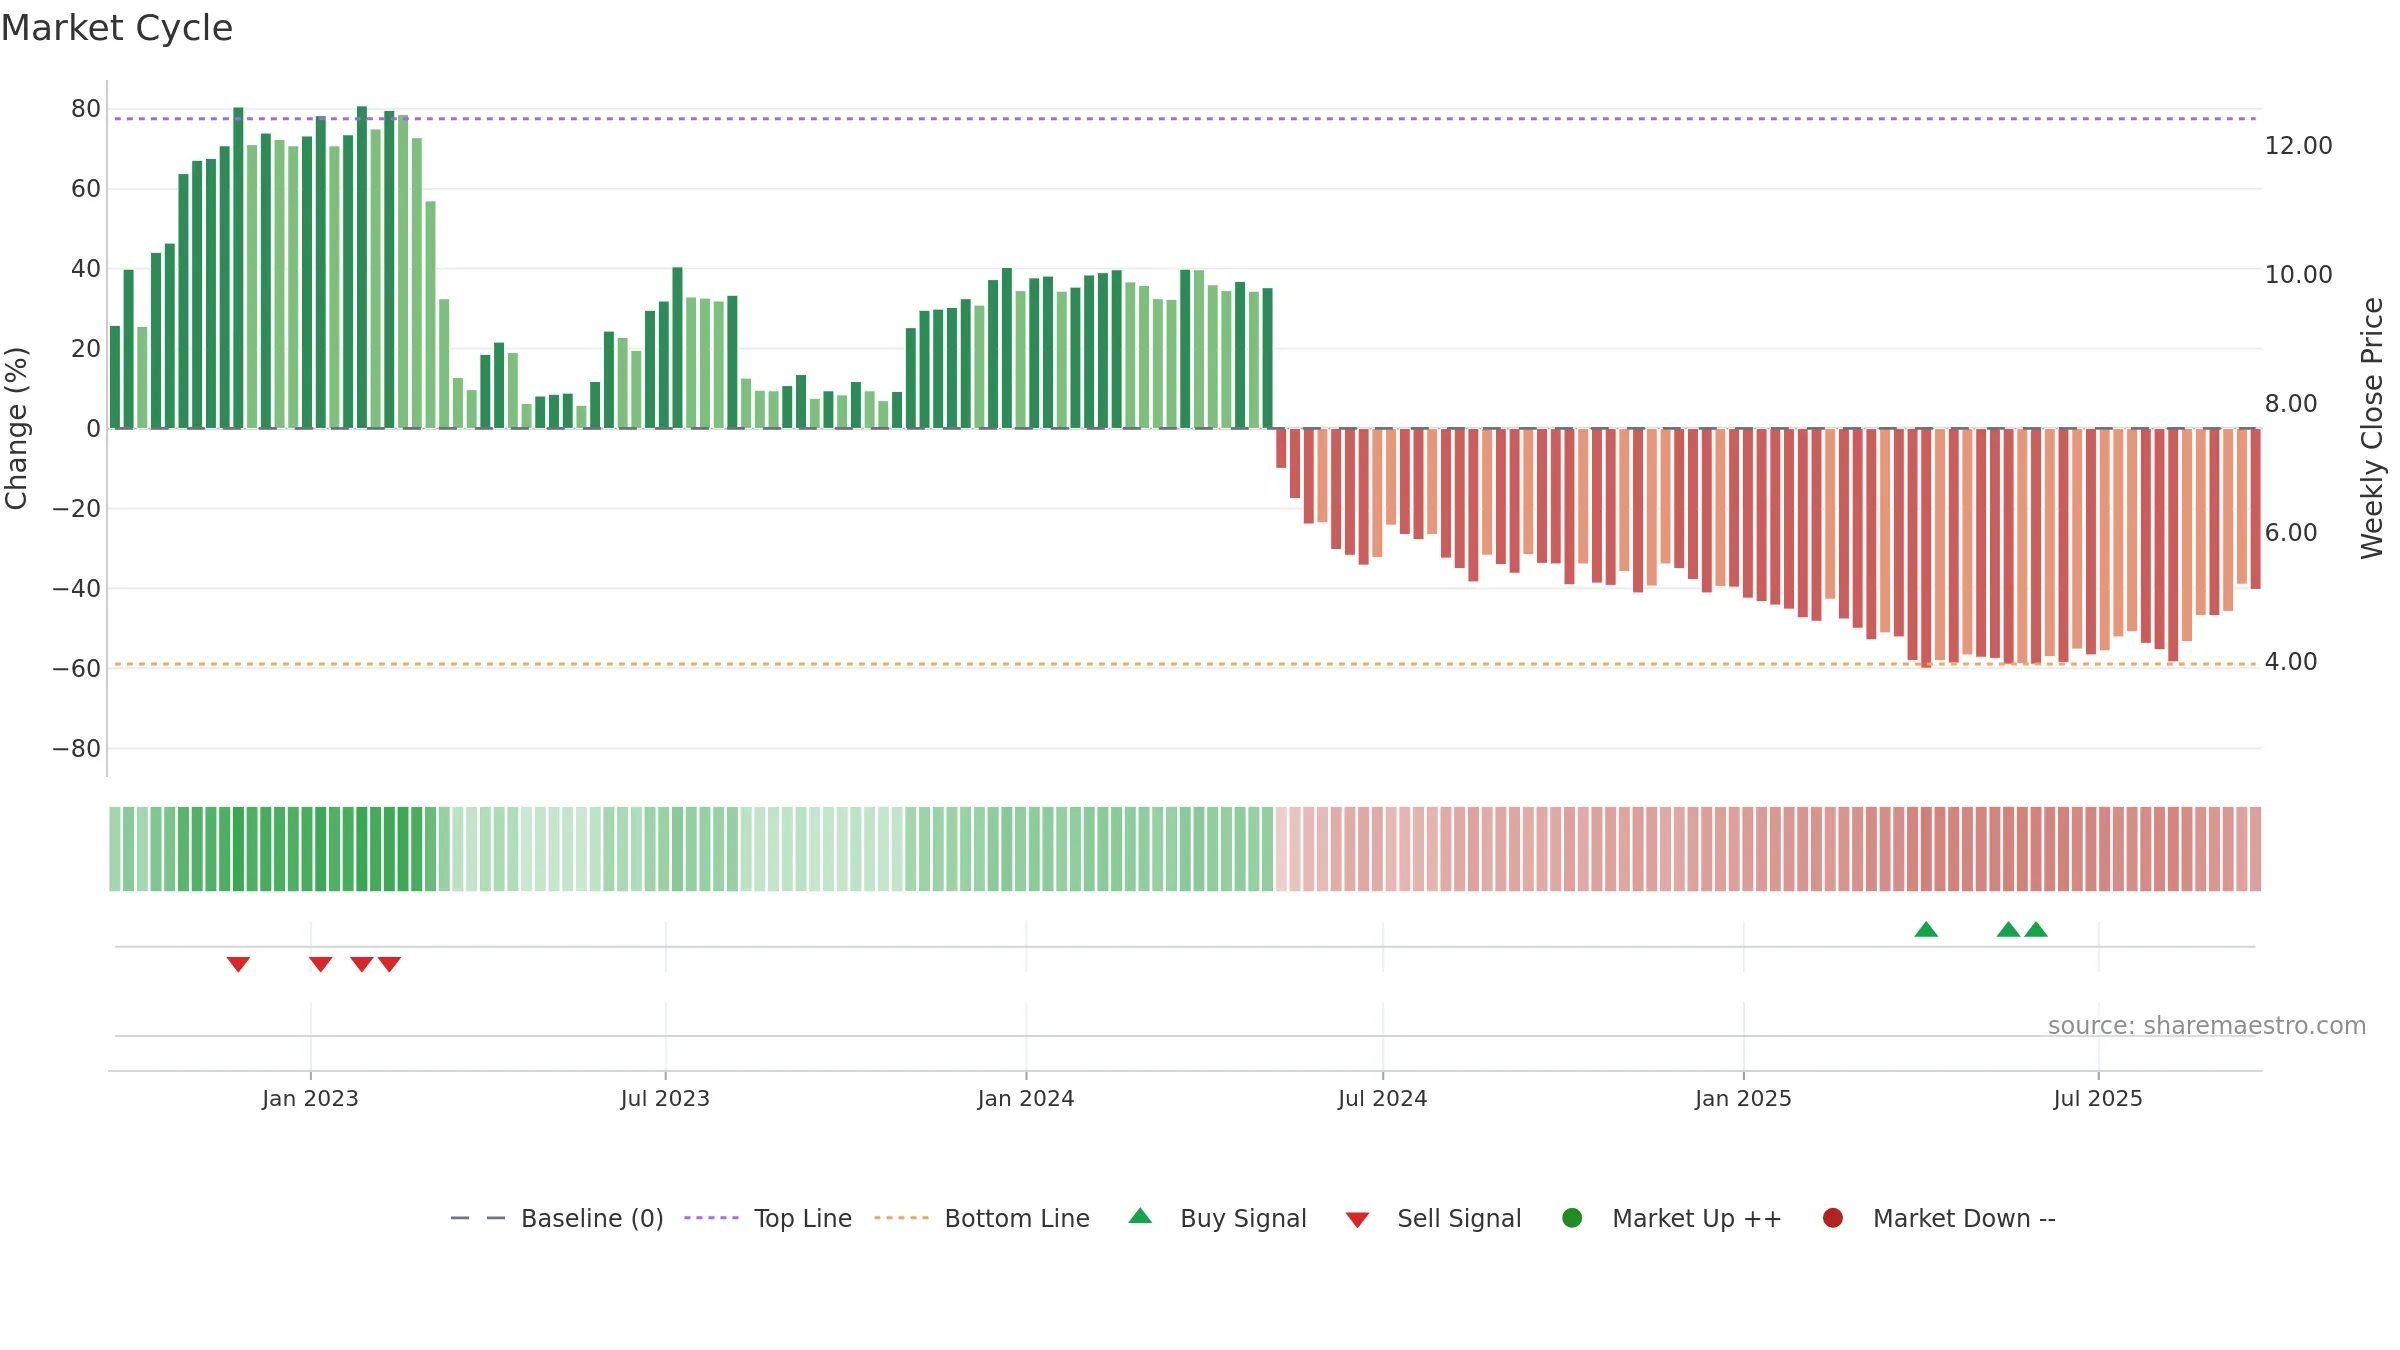This screenshot has width=2400, height=1350.
Task: Click the 12.00 price axis label
Action: (2298, 145)
